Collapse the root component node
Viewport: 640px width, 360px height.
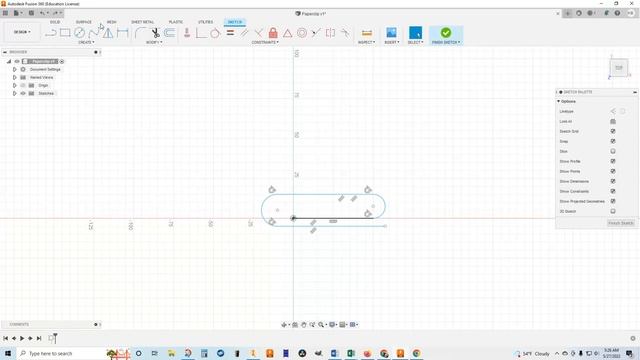9,61
